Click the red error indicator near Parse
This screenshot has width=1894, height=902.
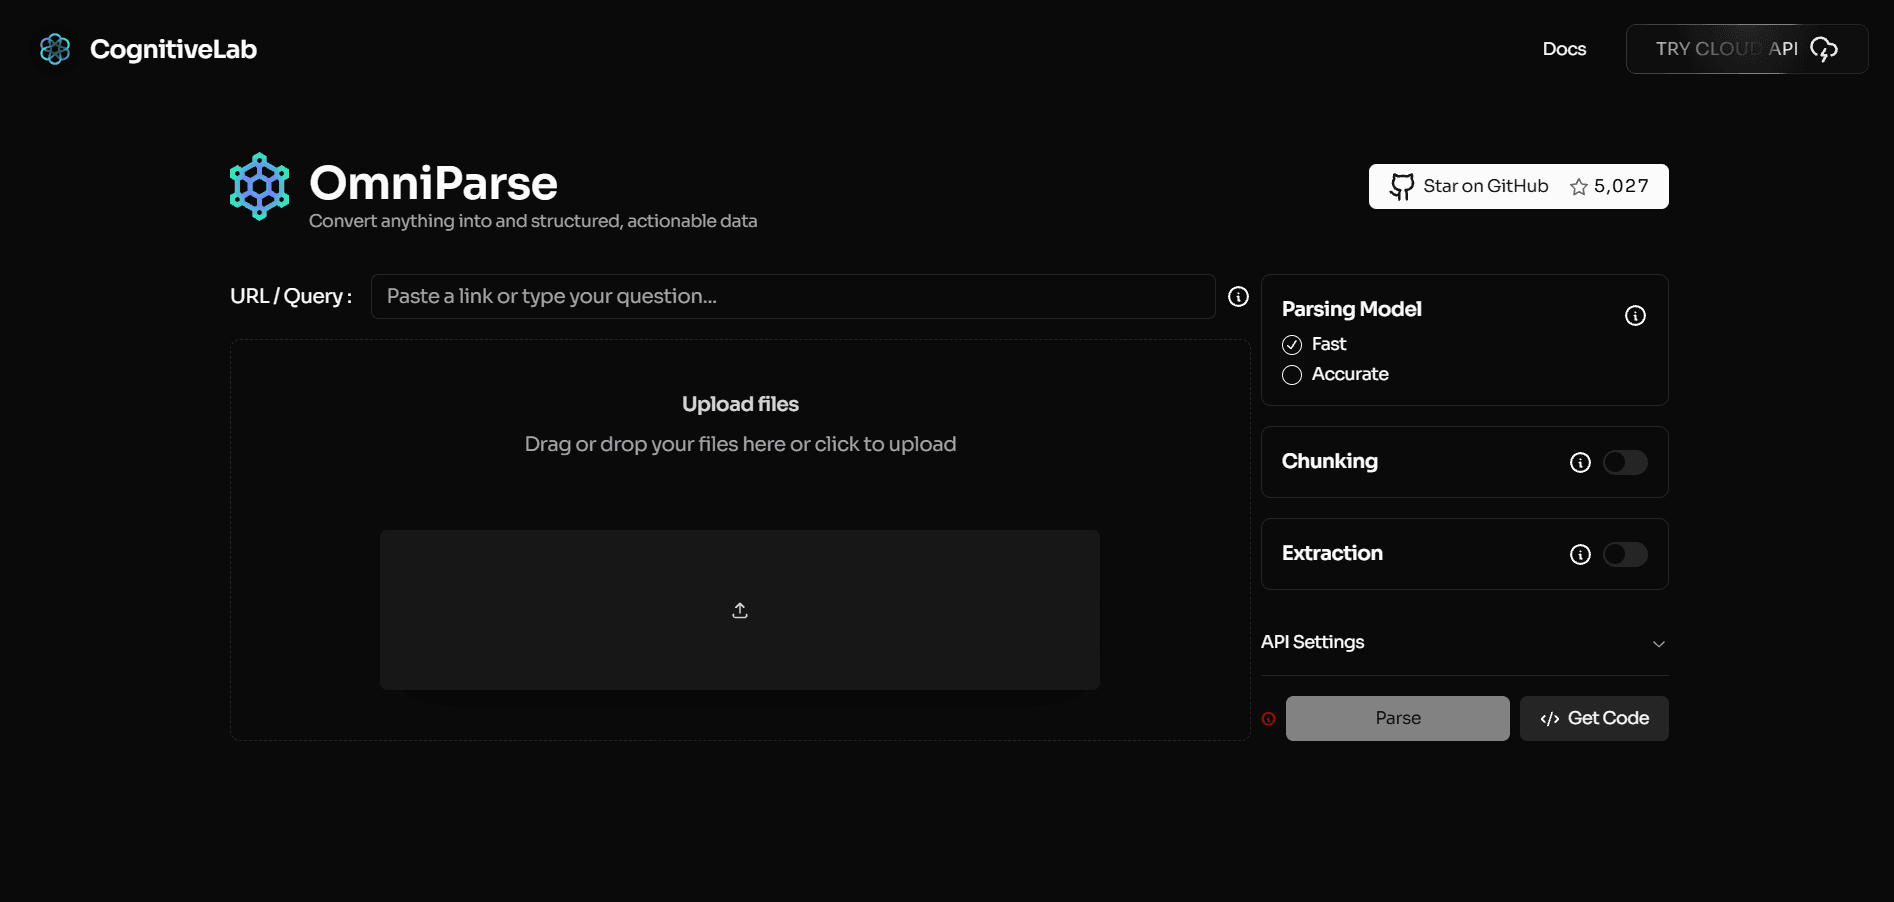click(x=1267, y=718)
